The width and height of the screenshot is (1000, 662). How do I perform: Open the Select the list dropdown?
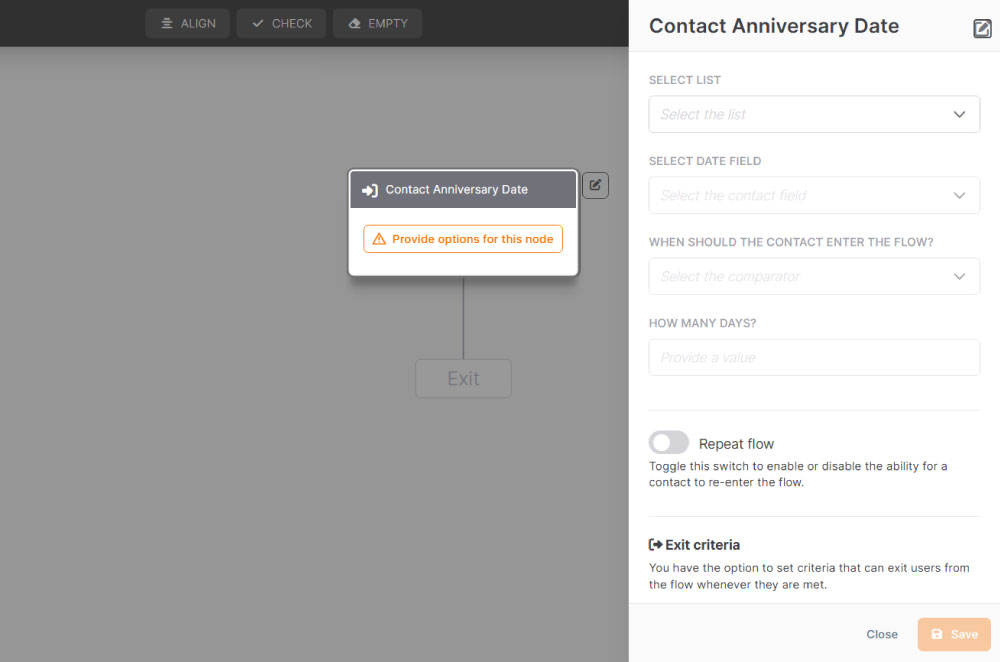coord(814,114)
